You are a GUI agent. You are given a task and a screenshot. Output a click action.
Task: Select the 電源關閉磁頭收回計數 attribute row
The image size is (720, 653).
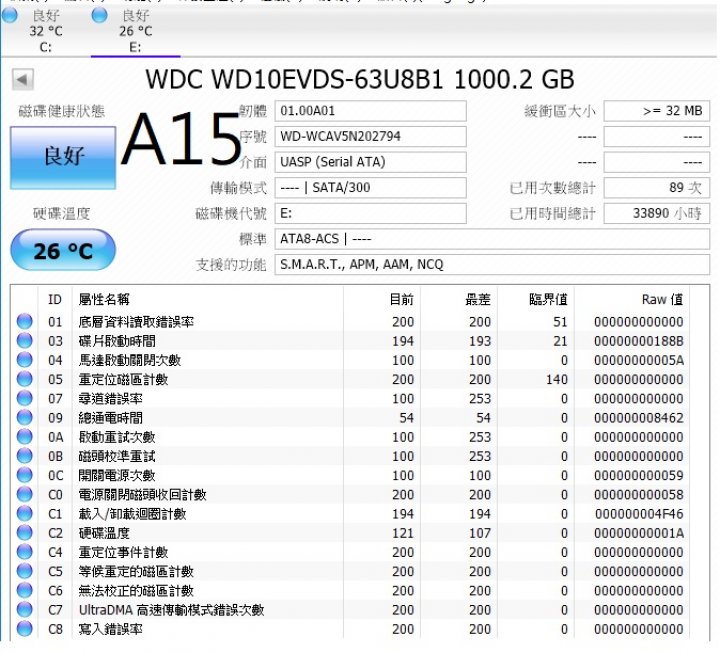point(350,495)
